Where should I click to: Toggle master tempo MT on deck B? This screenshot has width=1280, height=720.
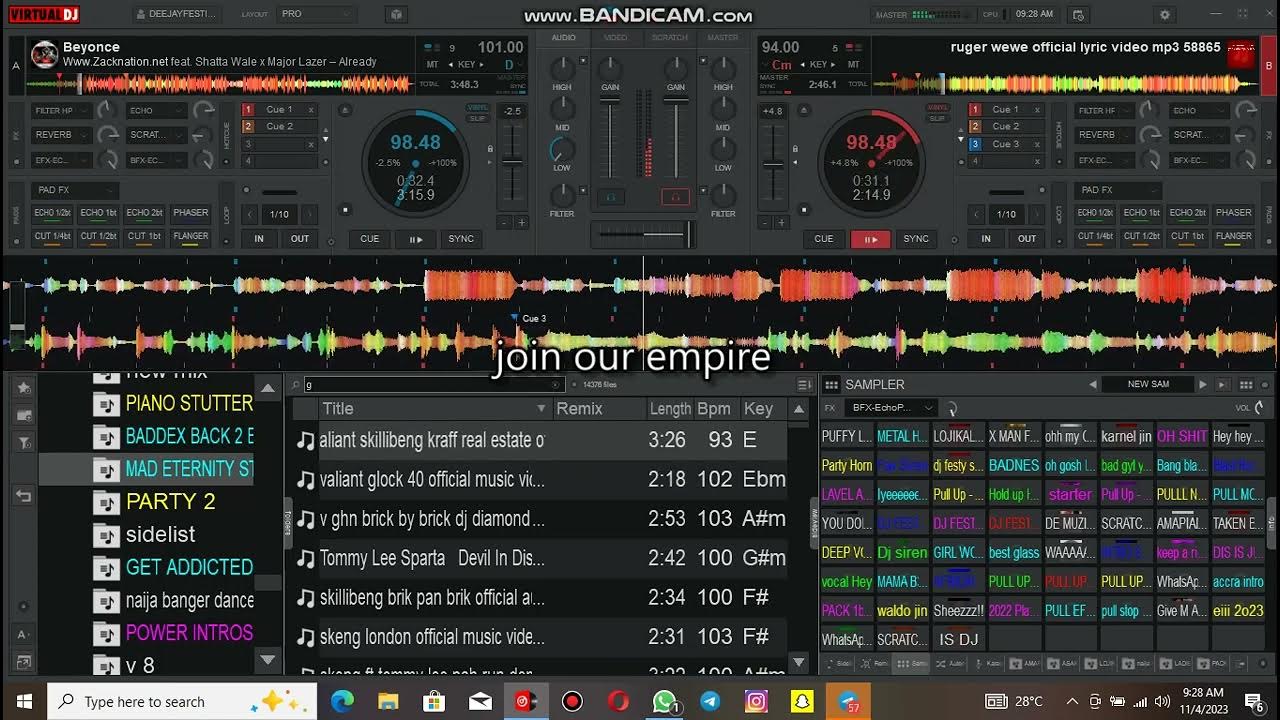(854, 64)
